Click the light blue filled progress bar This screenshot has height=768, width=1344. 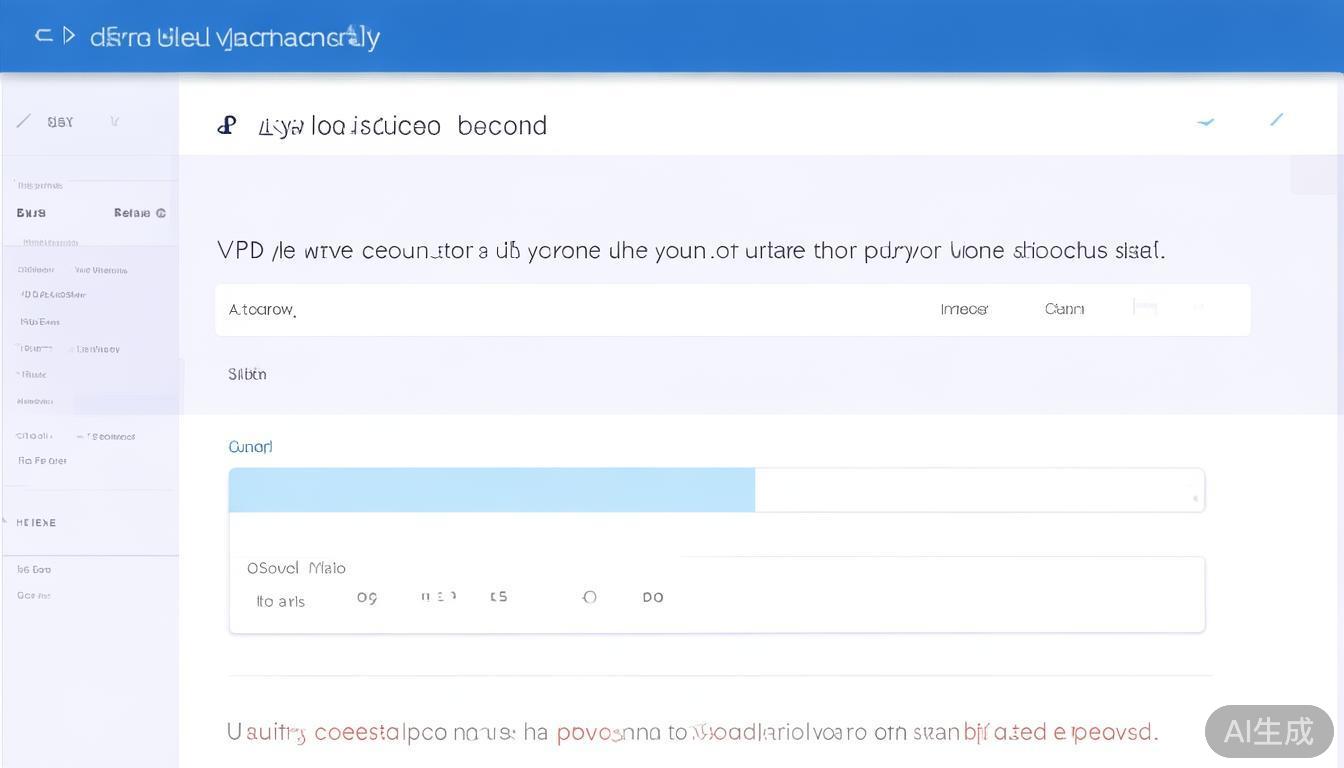coord(491,490)
